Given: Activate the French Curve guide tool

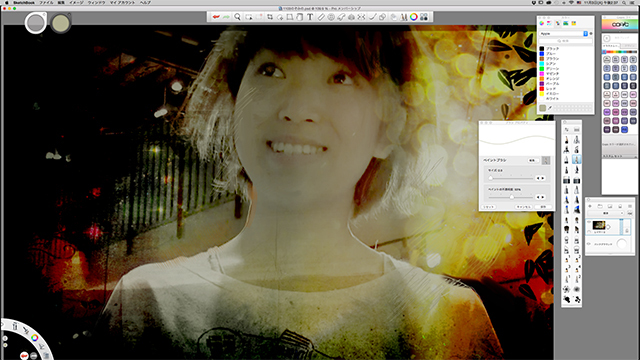Looking at the screenshot, I should [x=341, y=17].
